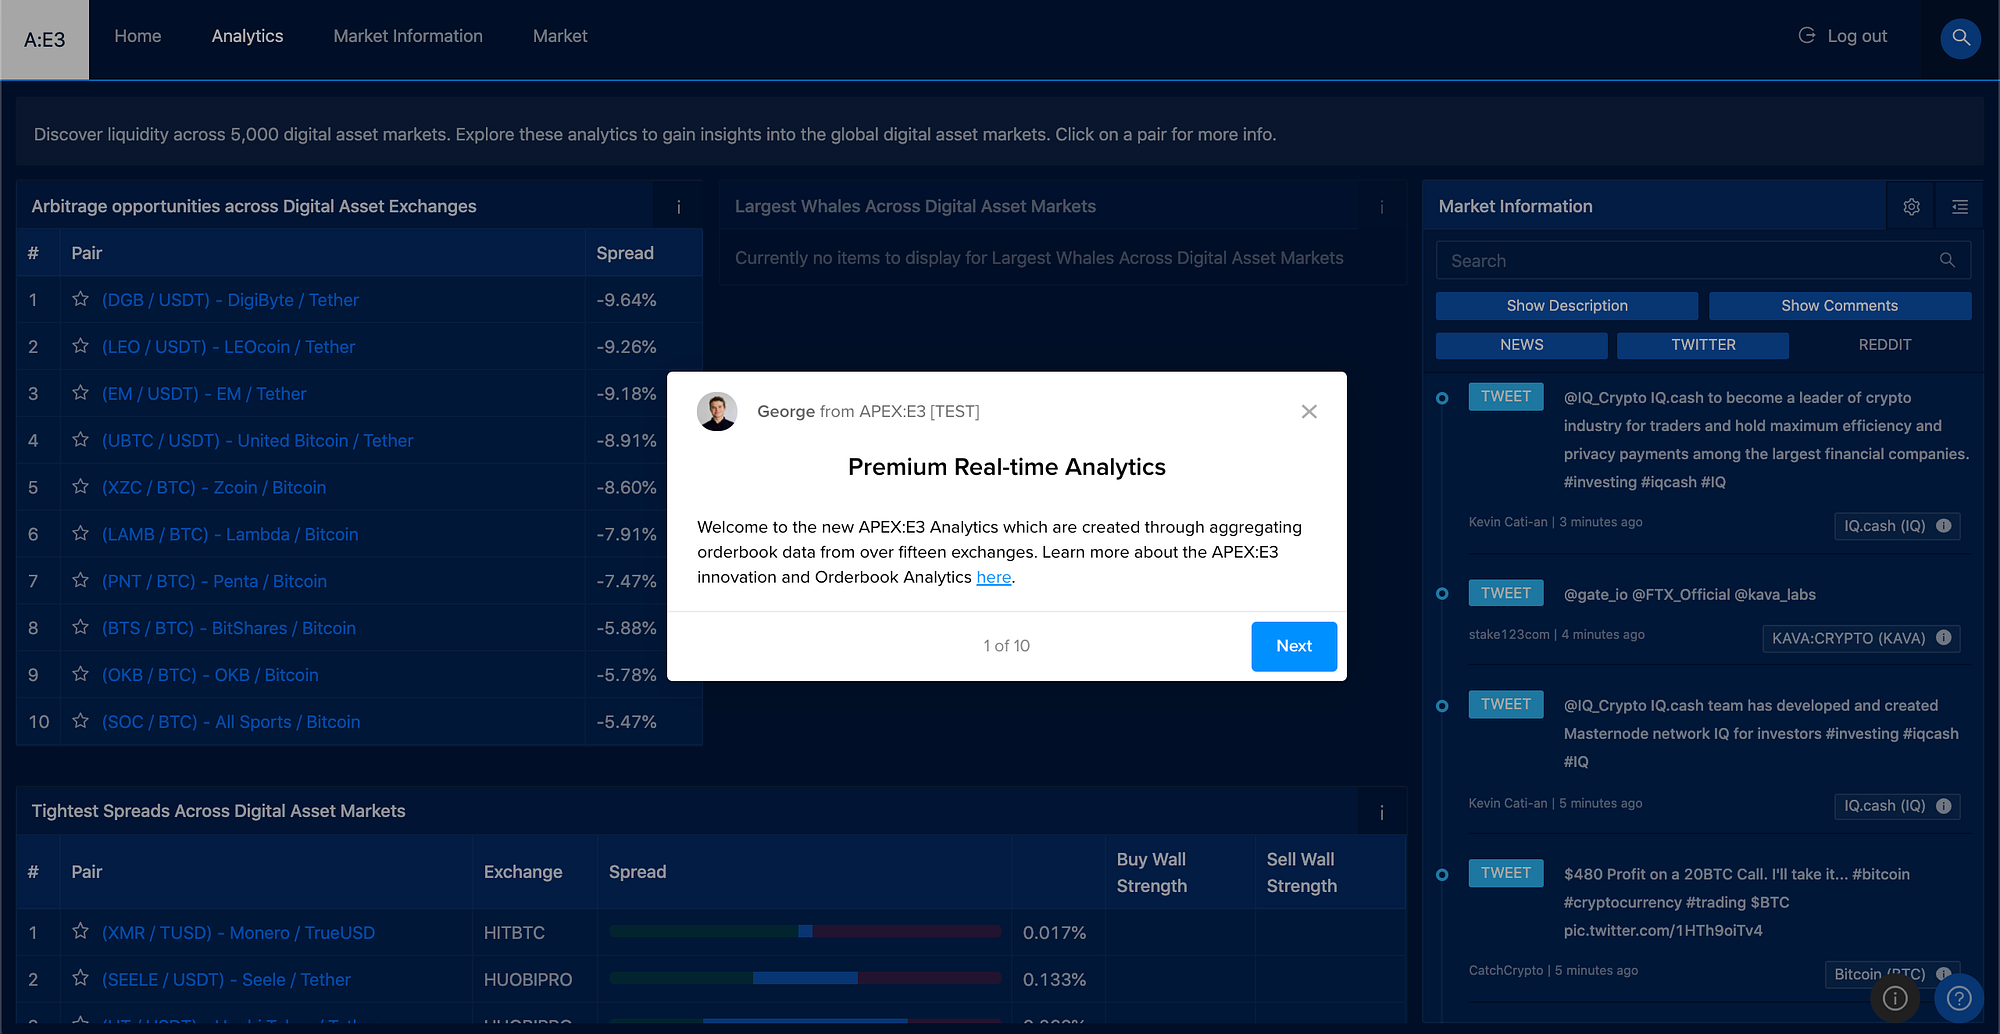This screenshot has width=2000, height=1034.
Task: Click the A:E3 logo
Action: point(45,40)
